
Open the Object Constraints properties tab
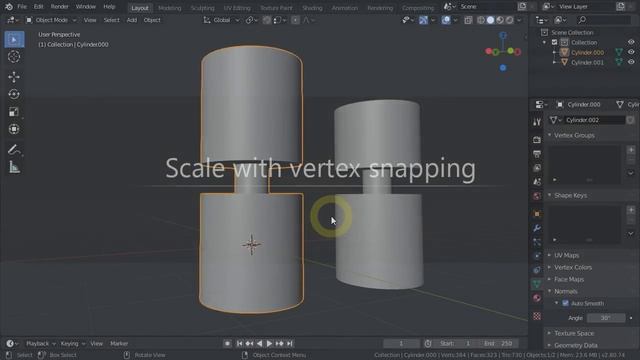537,270
